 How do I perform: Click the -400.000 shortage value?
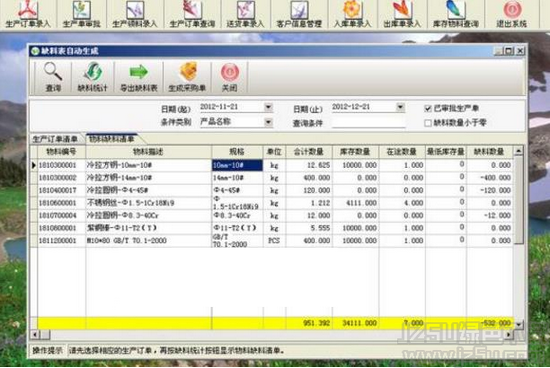pos(496,178)
